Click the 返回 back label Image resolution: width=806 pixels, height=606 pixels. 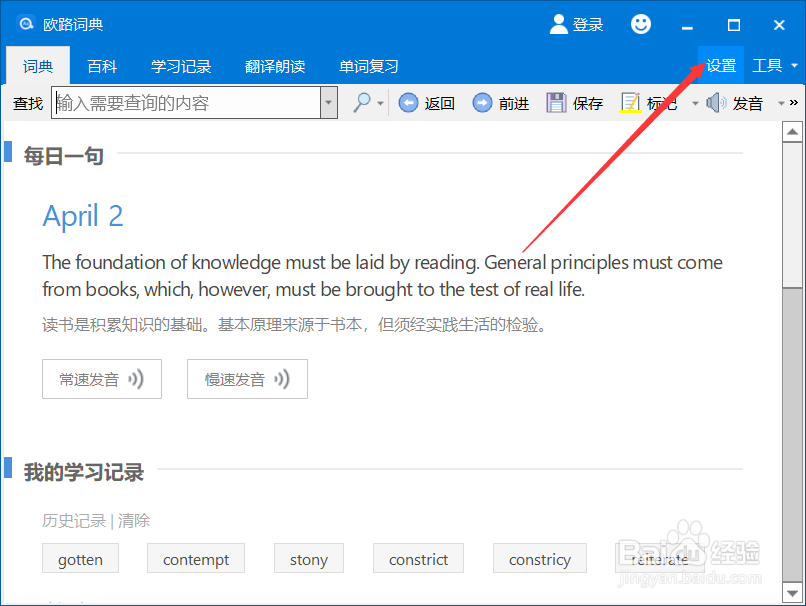coord(439,103)
